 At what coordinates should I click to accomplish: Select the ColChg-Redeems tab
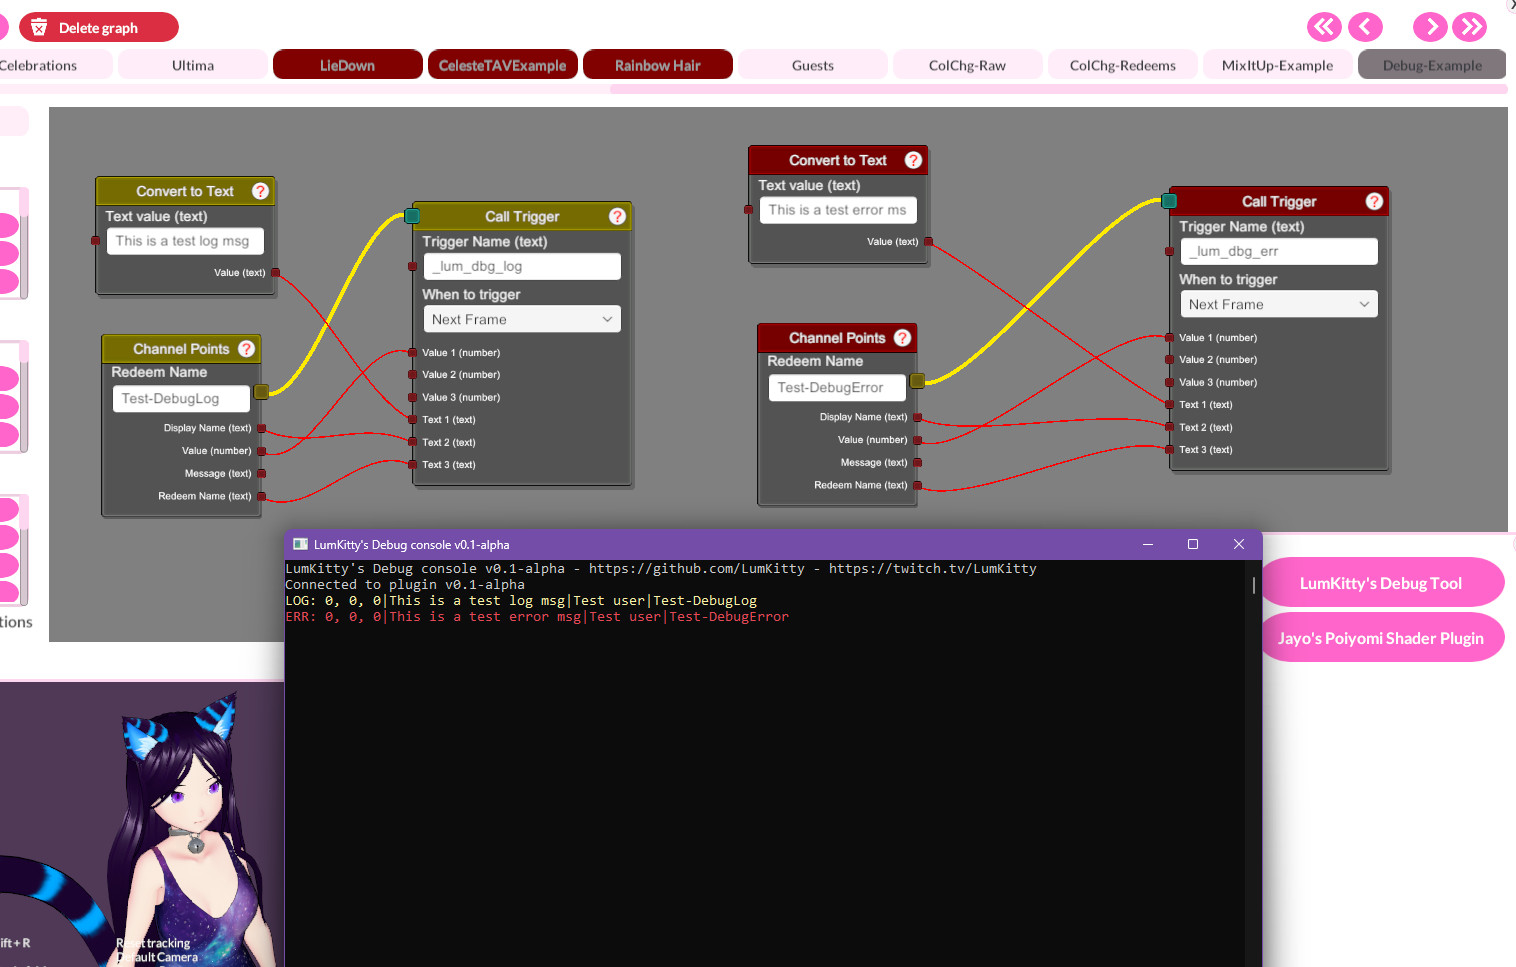(1123, 65)
